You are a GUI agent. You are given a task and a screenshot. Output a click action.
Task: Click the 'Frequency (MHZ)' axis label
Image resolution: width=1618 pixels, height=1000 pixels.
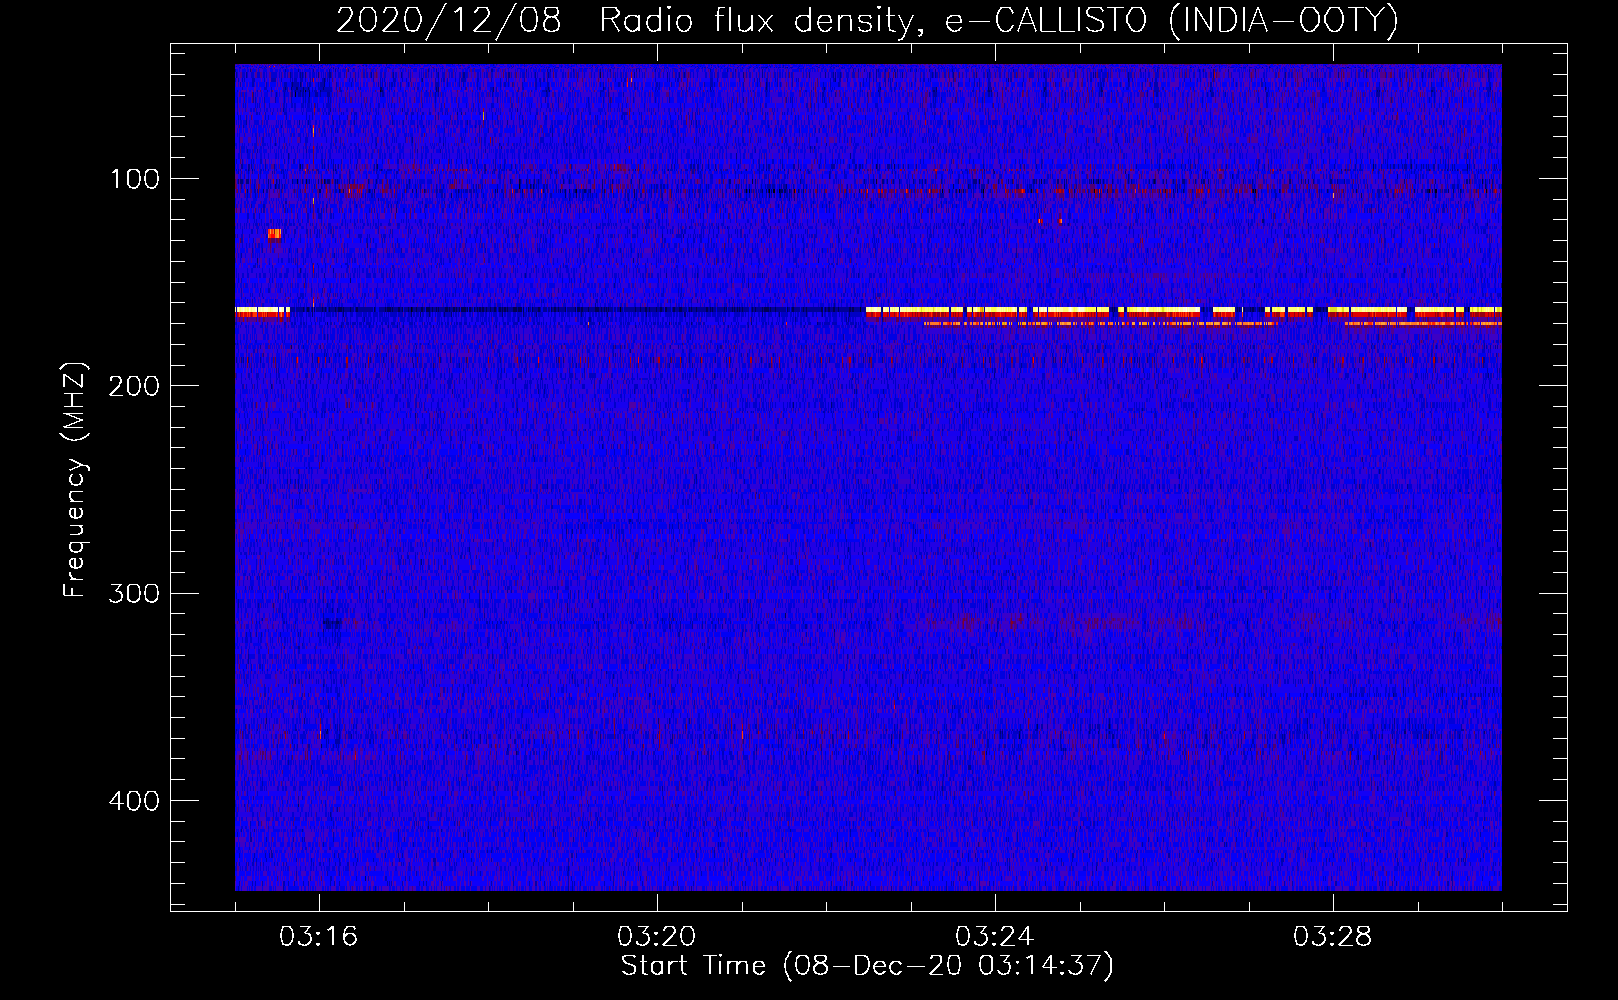pyautogui.click(x=75, y=480)
